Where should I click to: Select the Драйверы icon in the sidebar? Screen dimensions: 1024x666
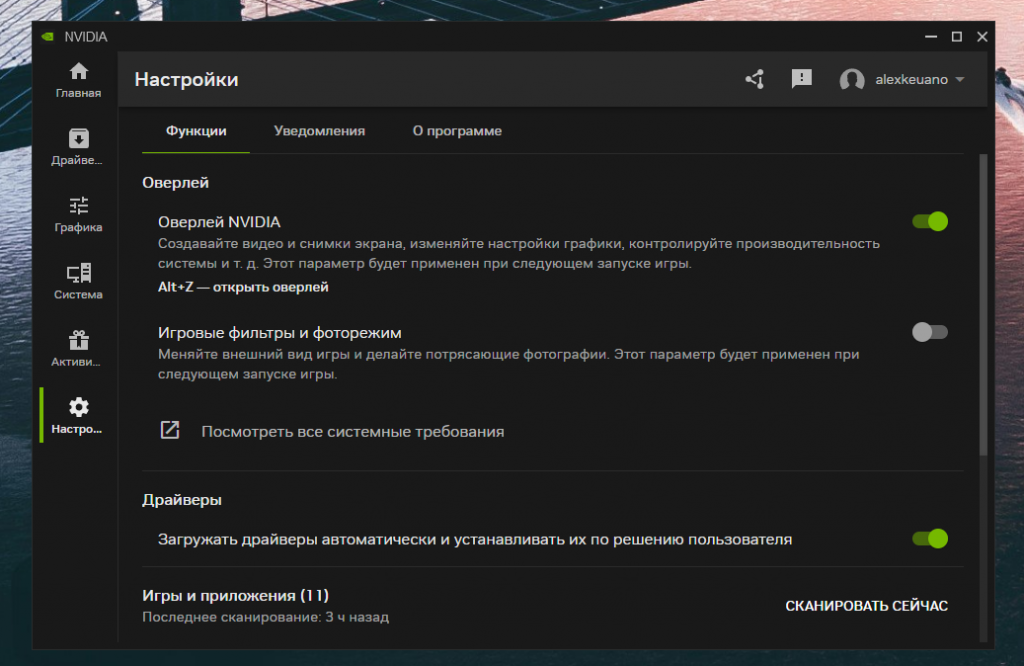(x=77, y=143)
